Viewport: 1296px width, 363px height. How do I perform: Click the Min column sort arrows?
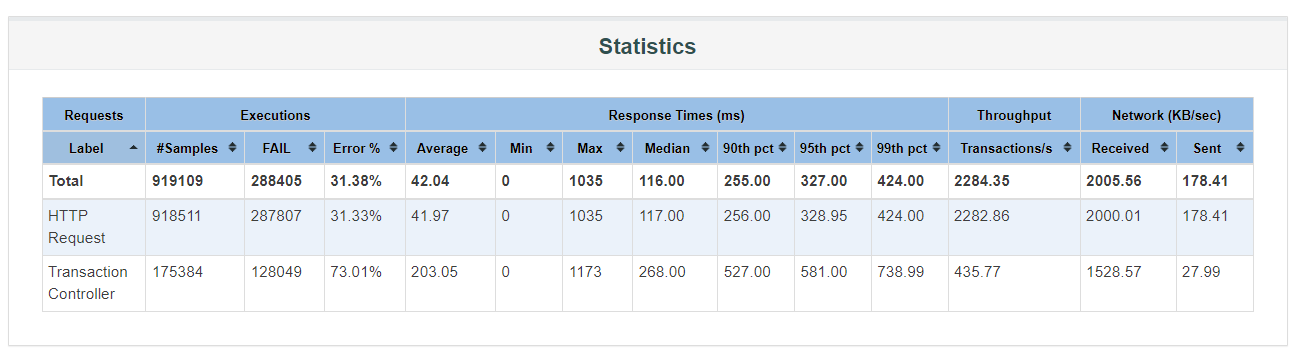pos(551,148)
